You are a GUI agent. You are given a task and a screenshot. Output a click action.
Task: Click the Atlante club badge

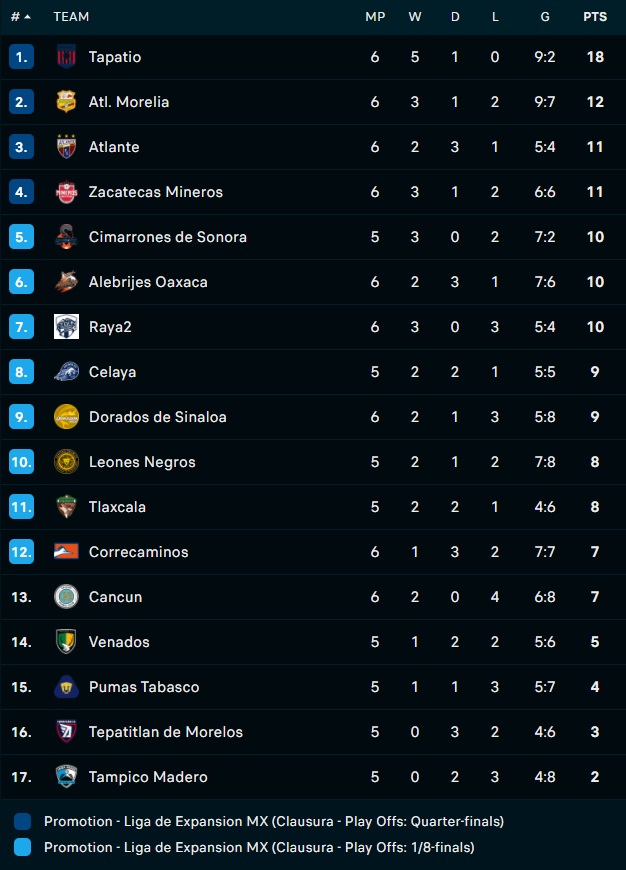click(65, 147)
